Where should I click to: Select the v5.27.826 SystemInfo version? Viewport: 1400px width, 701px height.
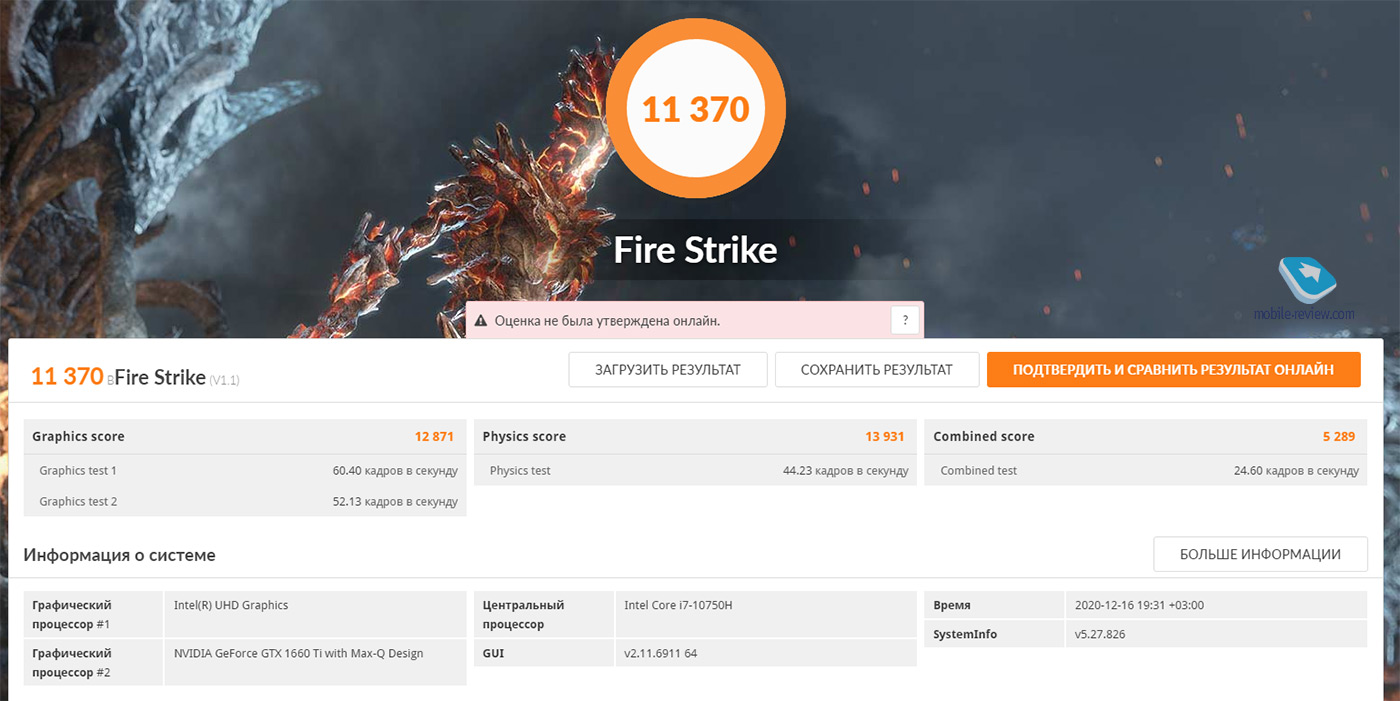[1100, 634]
